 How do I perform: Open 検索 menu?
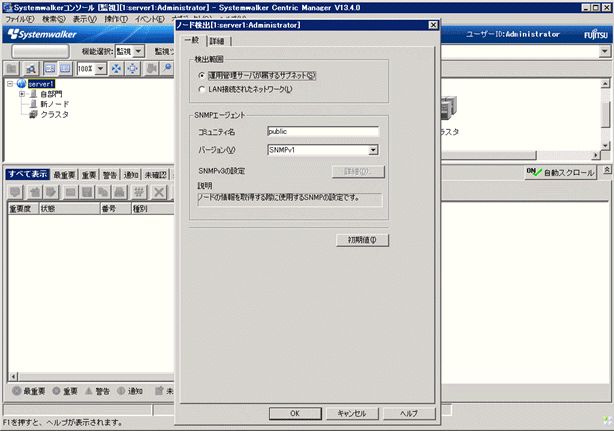54,19
